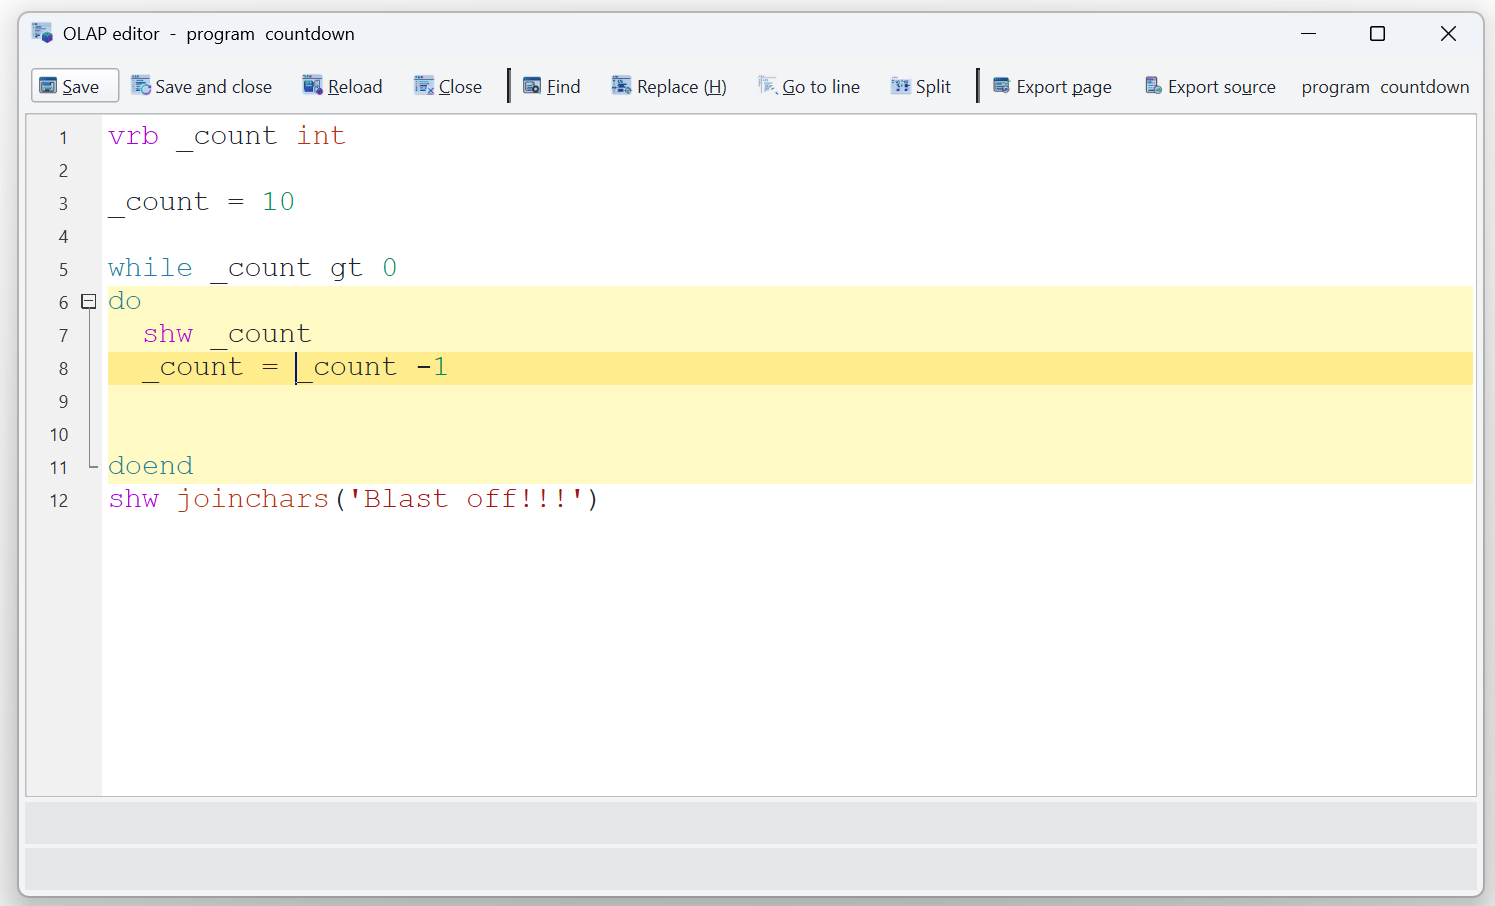Choose Save and close text

213,87
